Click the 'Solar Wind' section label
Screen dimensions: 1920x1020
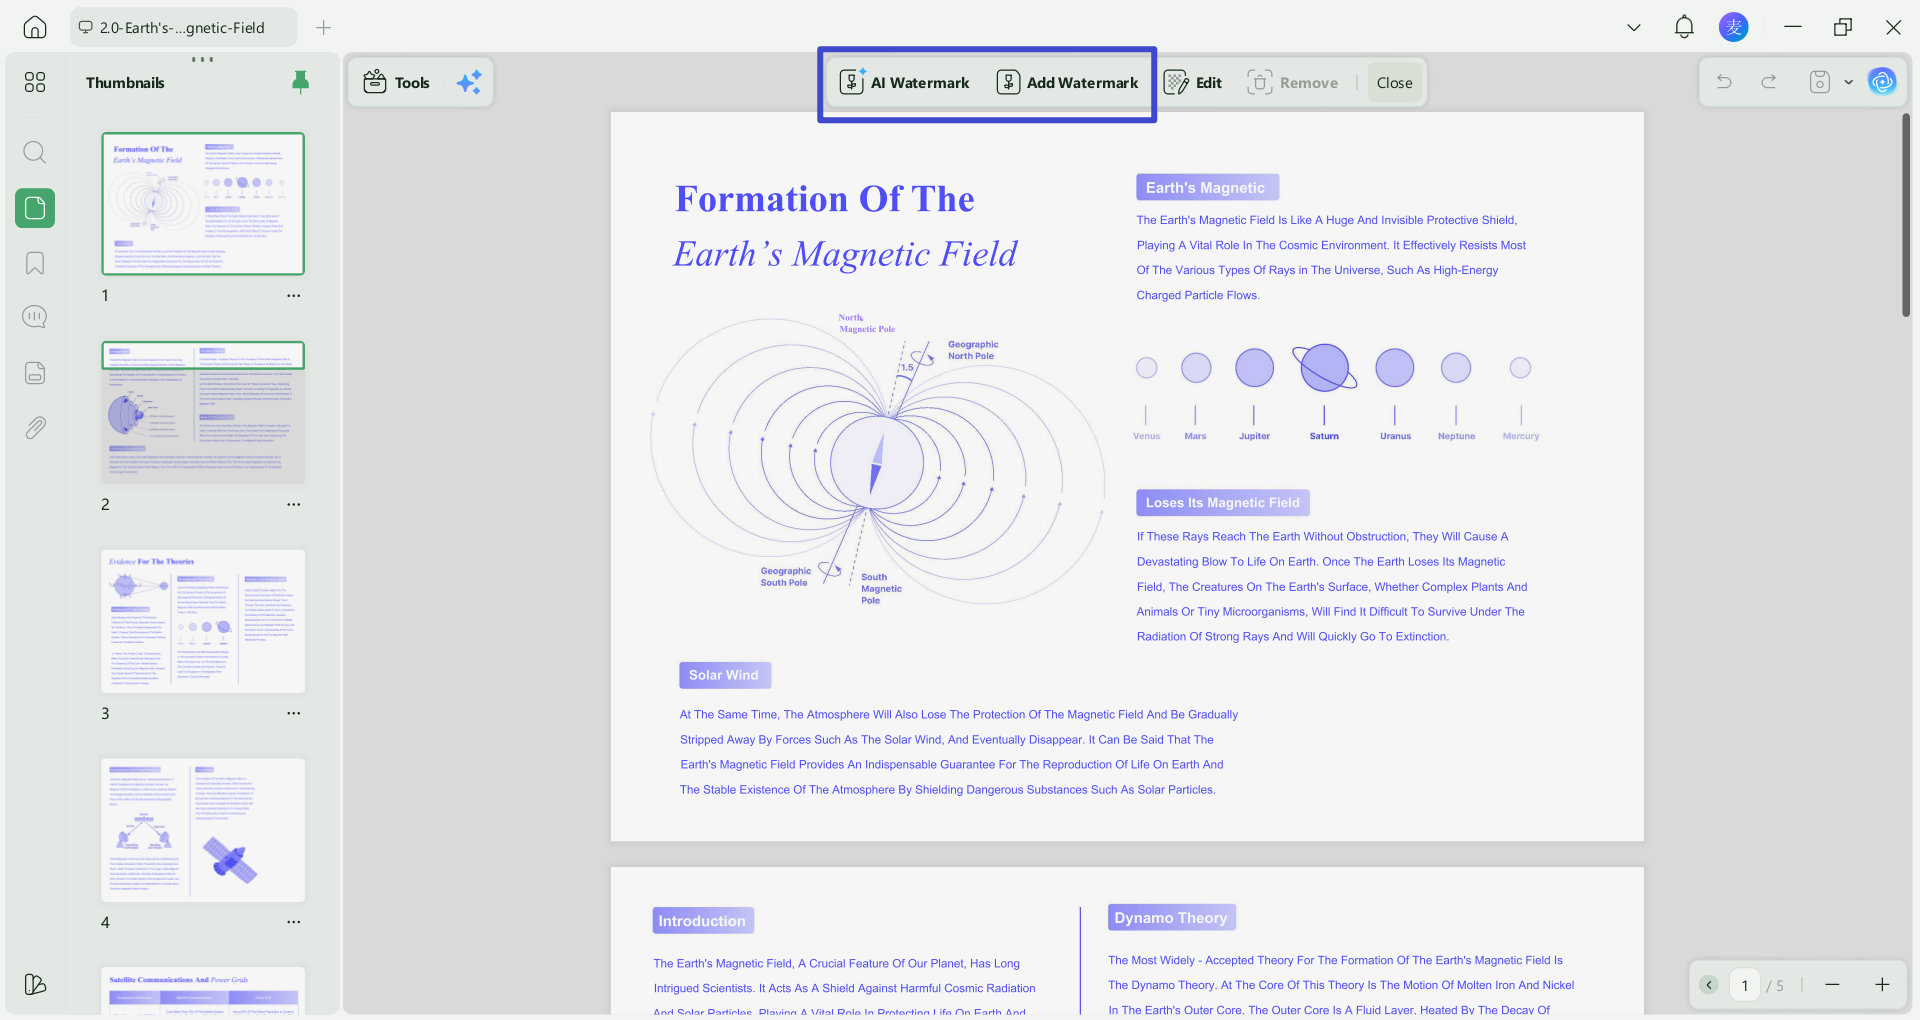point(724,675)
